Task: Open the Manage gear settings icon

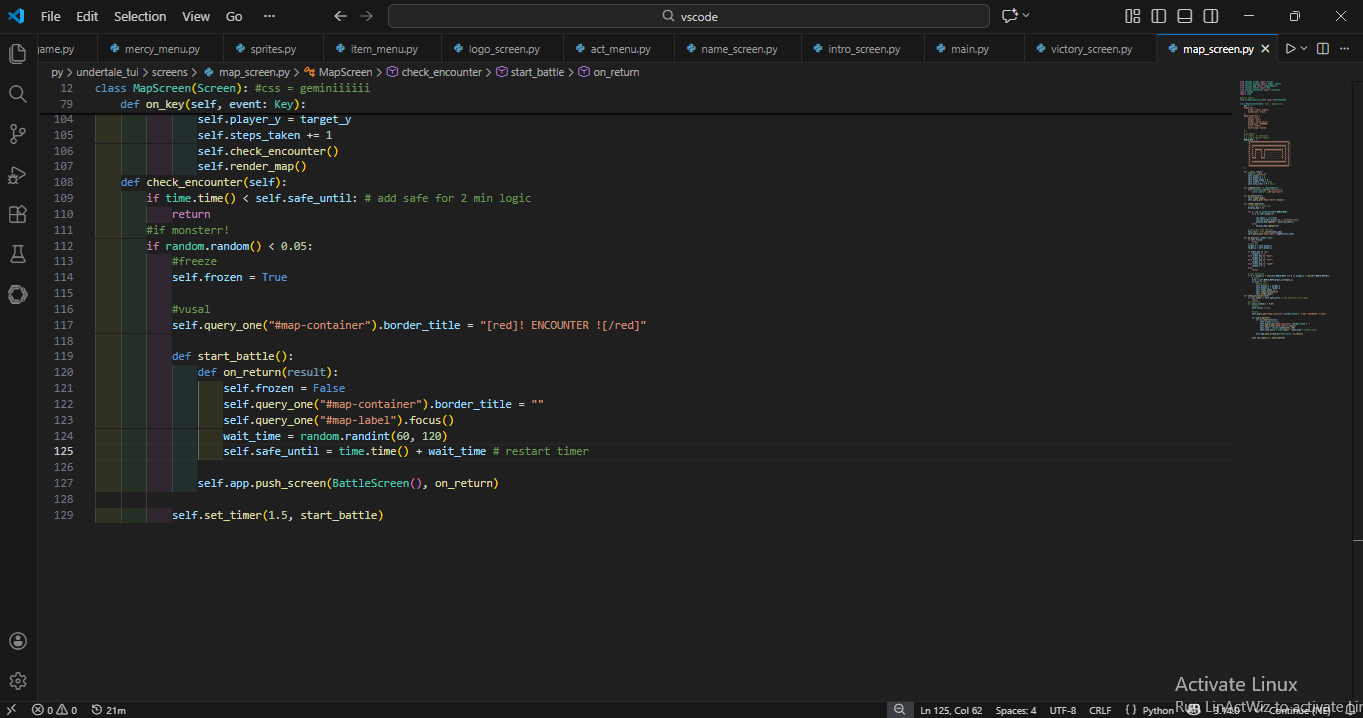Action: (17, 681)
